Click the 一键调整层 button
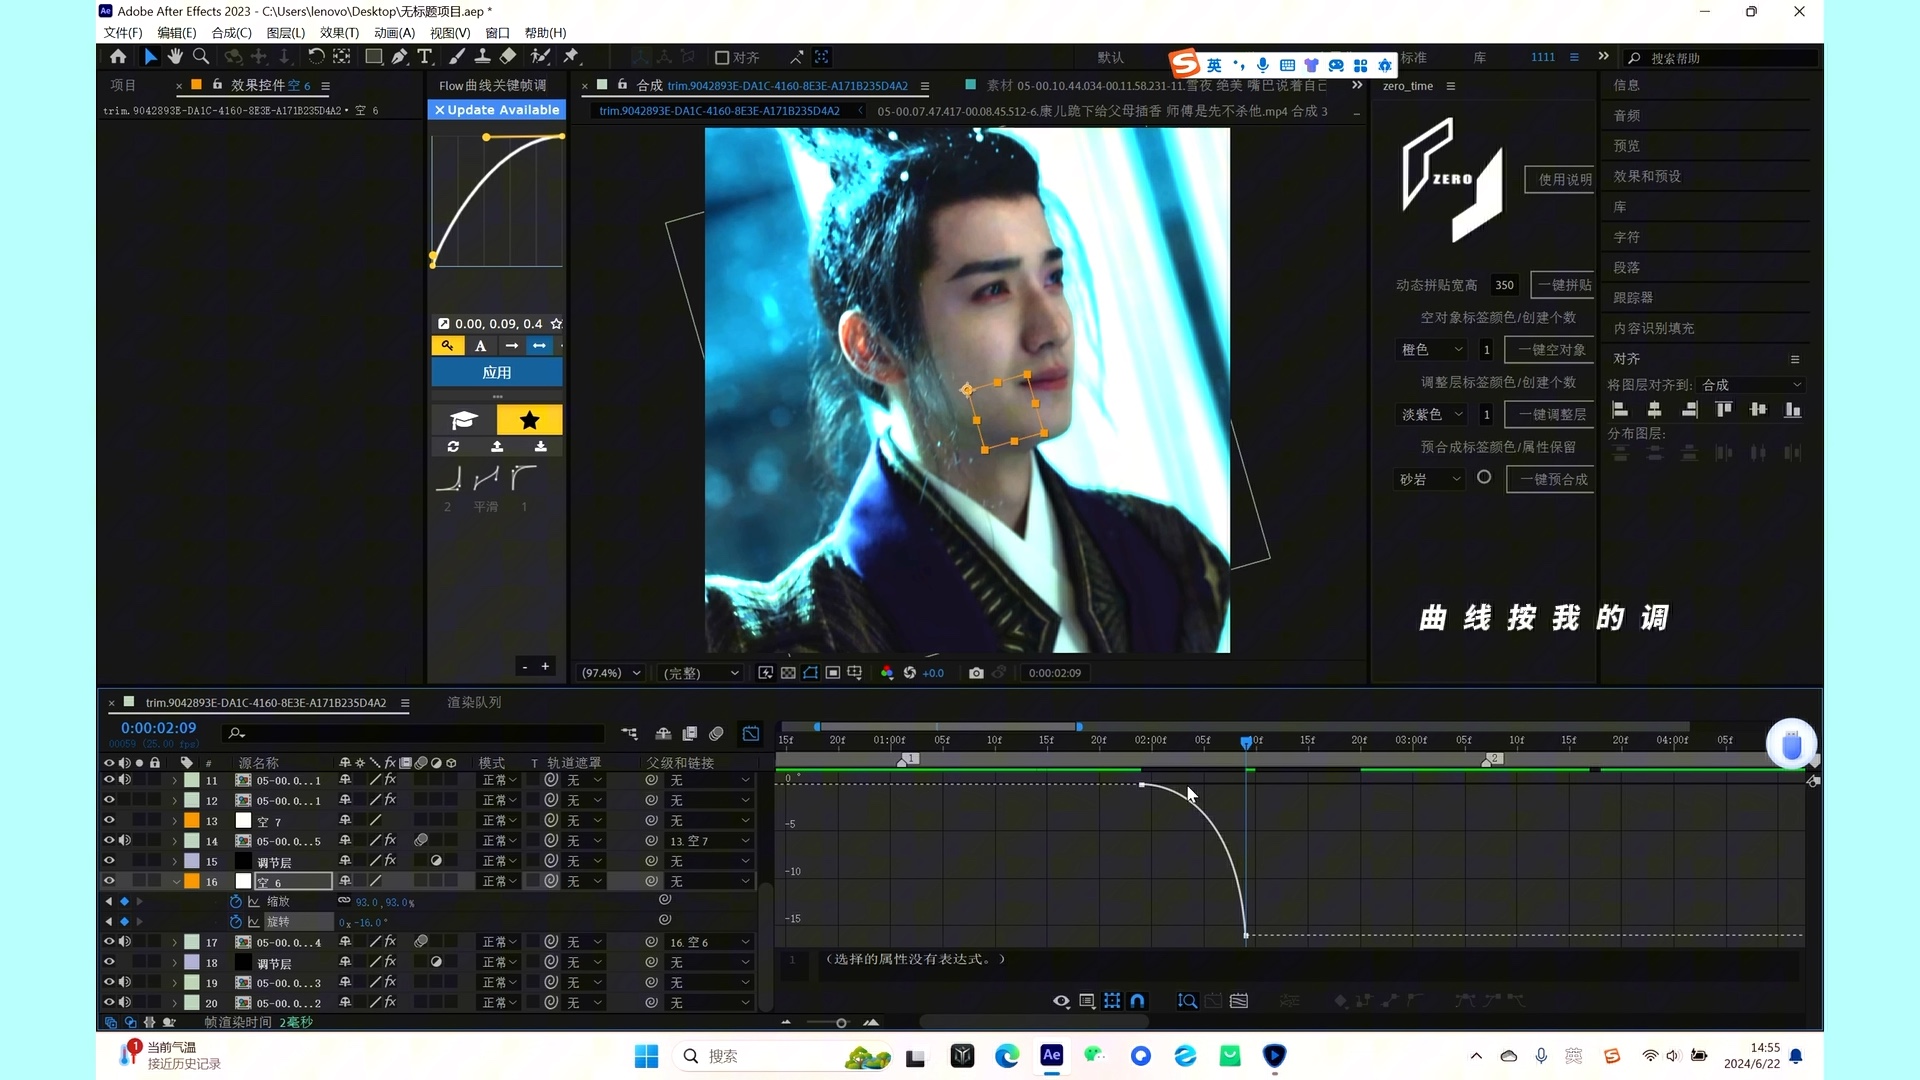Screen dimensions: 1920x1080 point(1550,414)
